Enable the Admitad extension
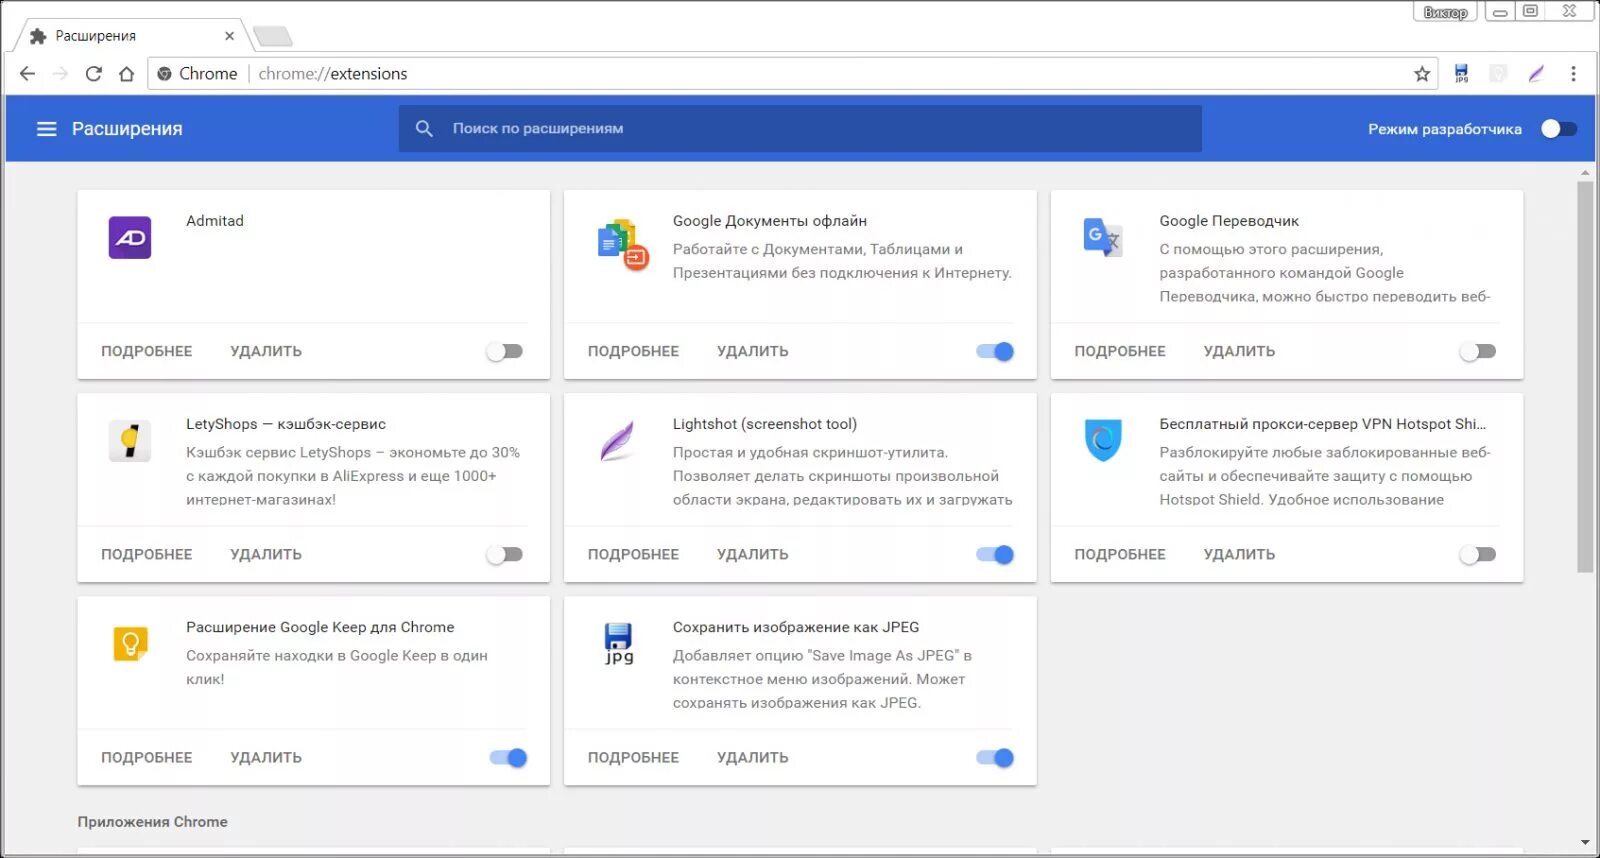The width and height of the screenshot is (1600, 858). 505,351
